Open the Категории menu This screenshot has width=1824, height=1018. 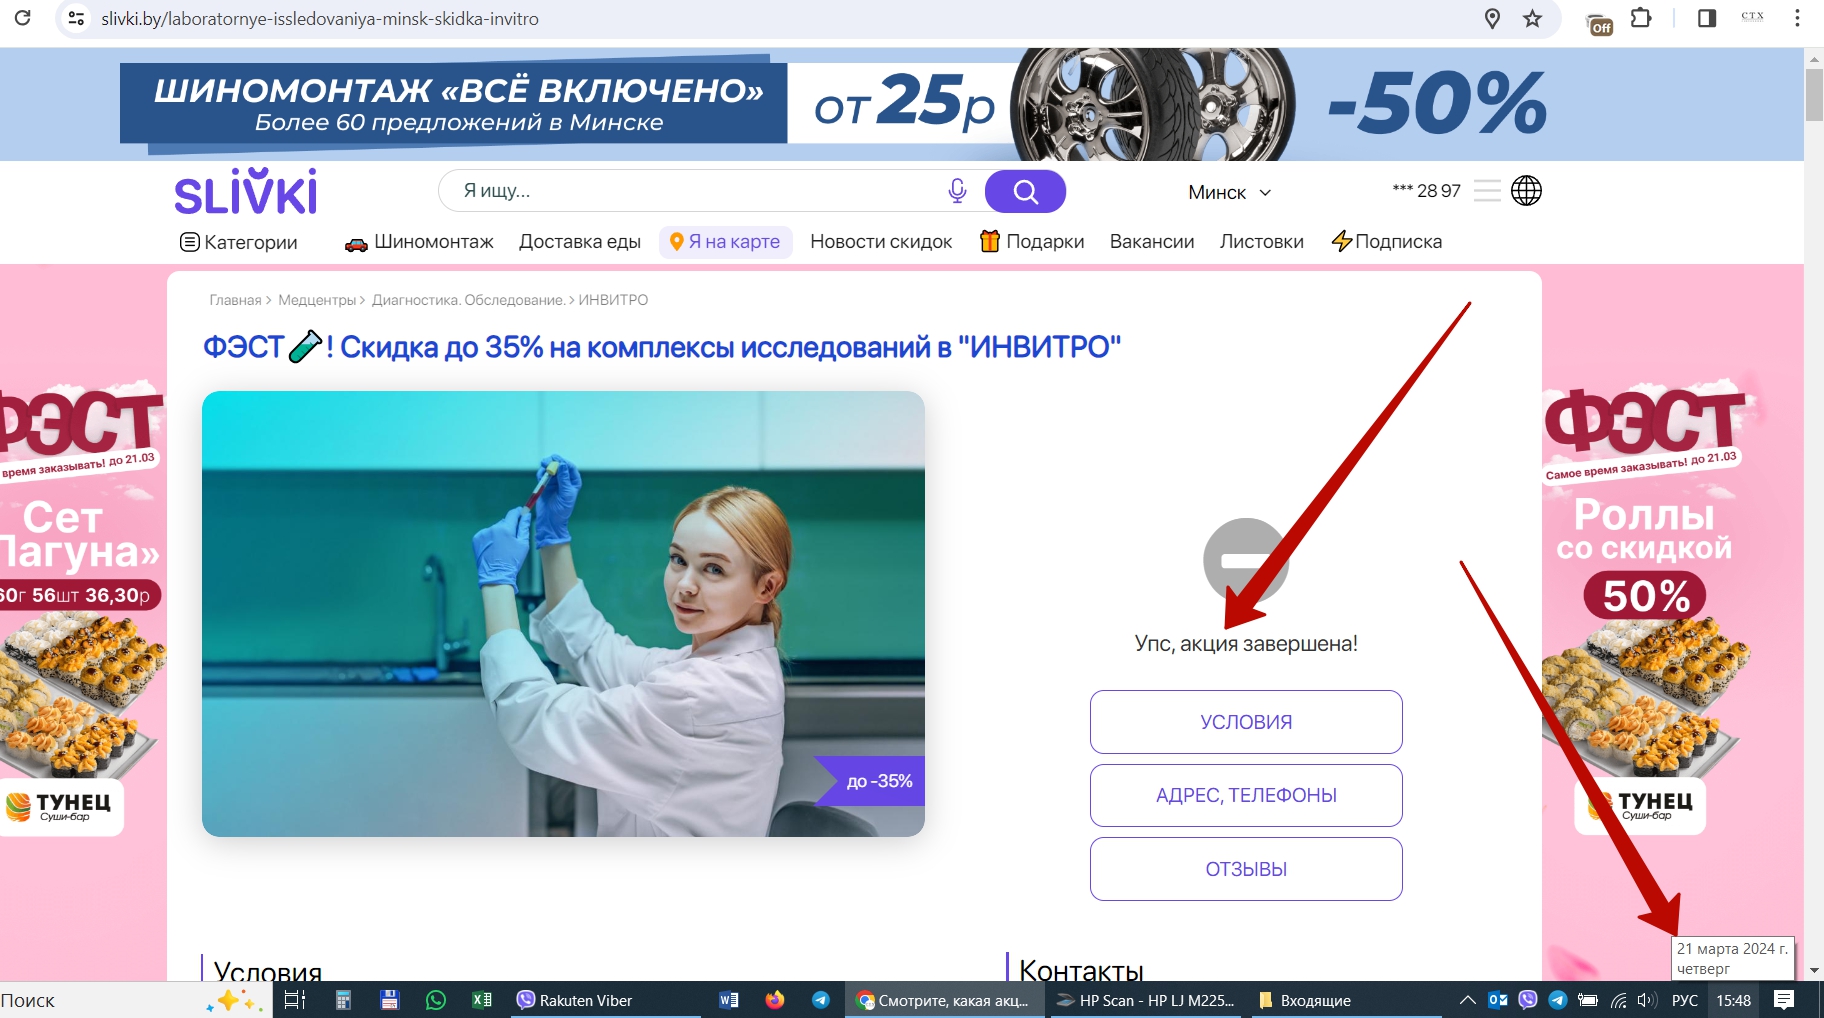pyautogui.click(x=239, y=242)
